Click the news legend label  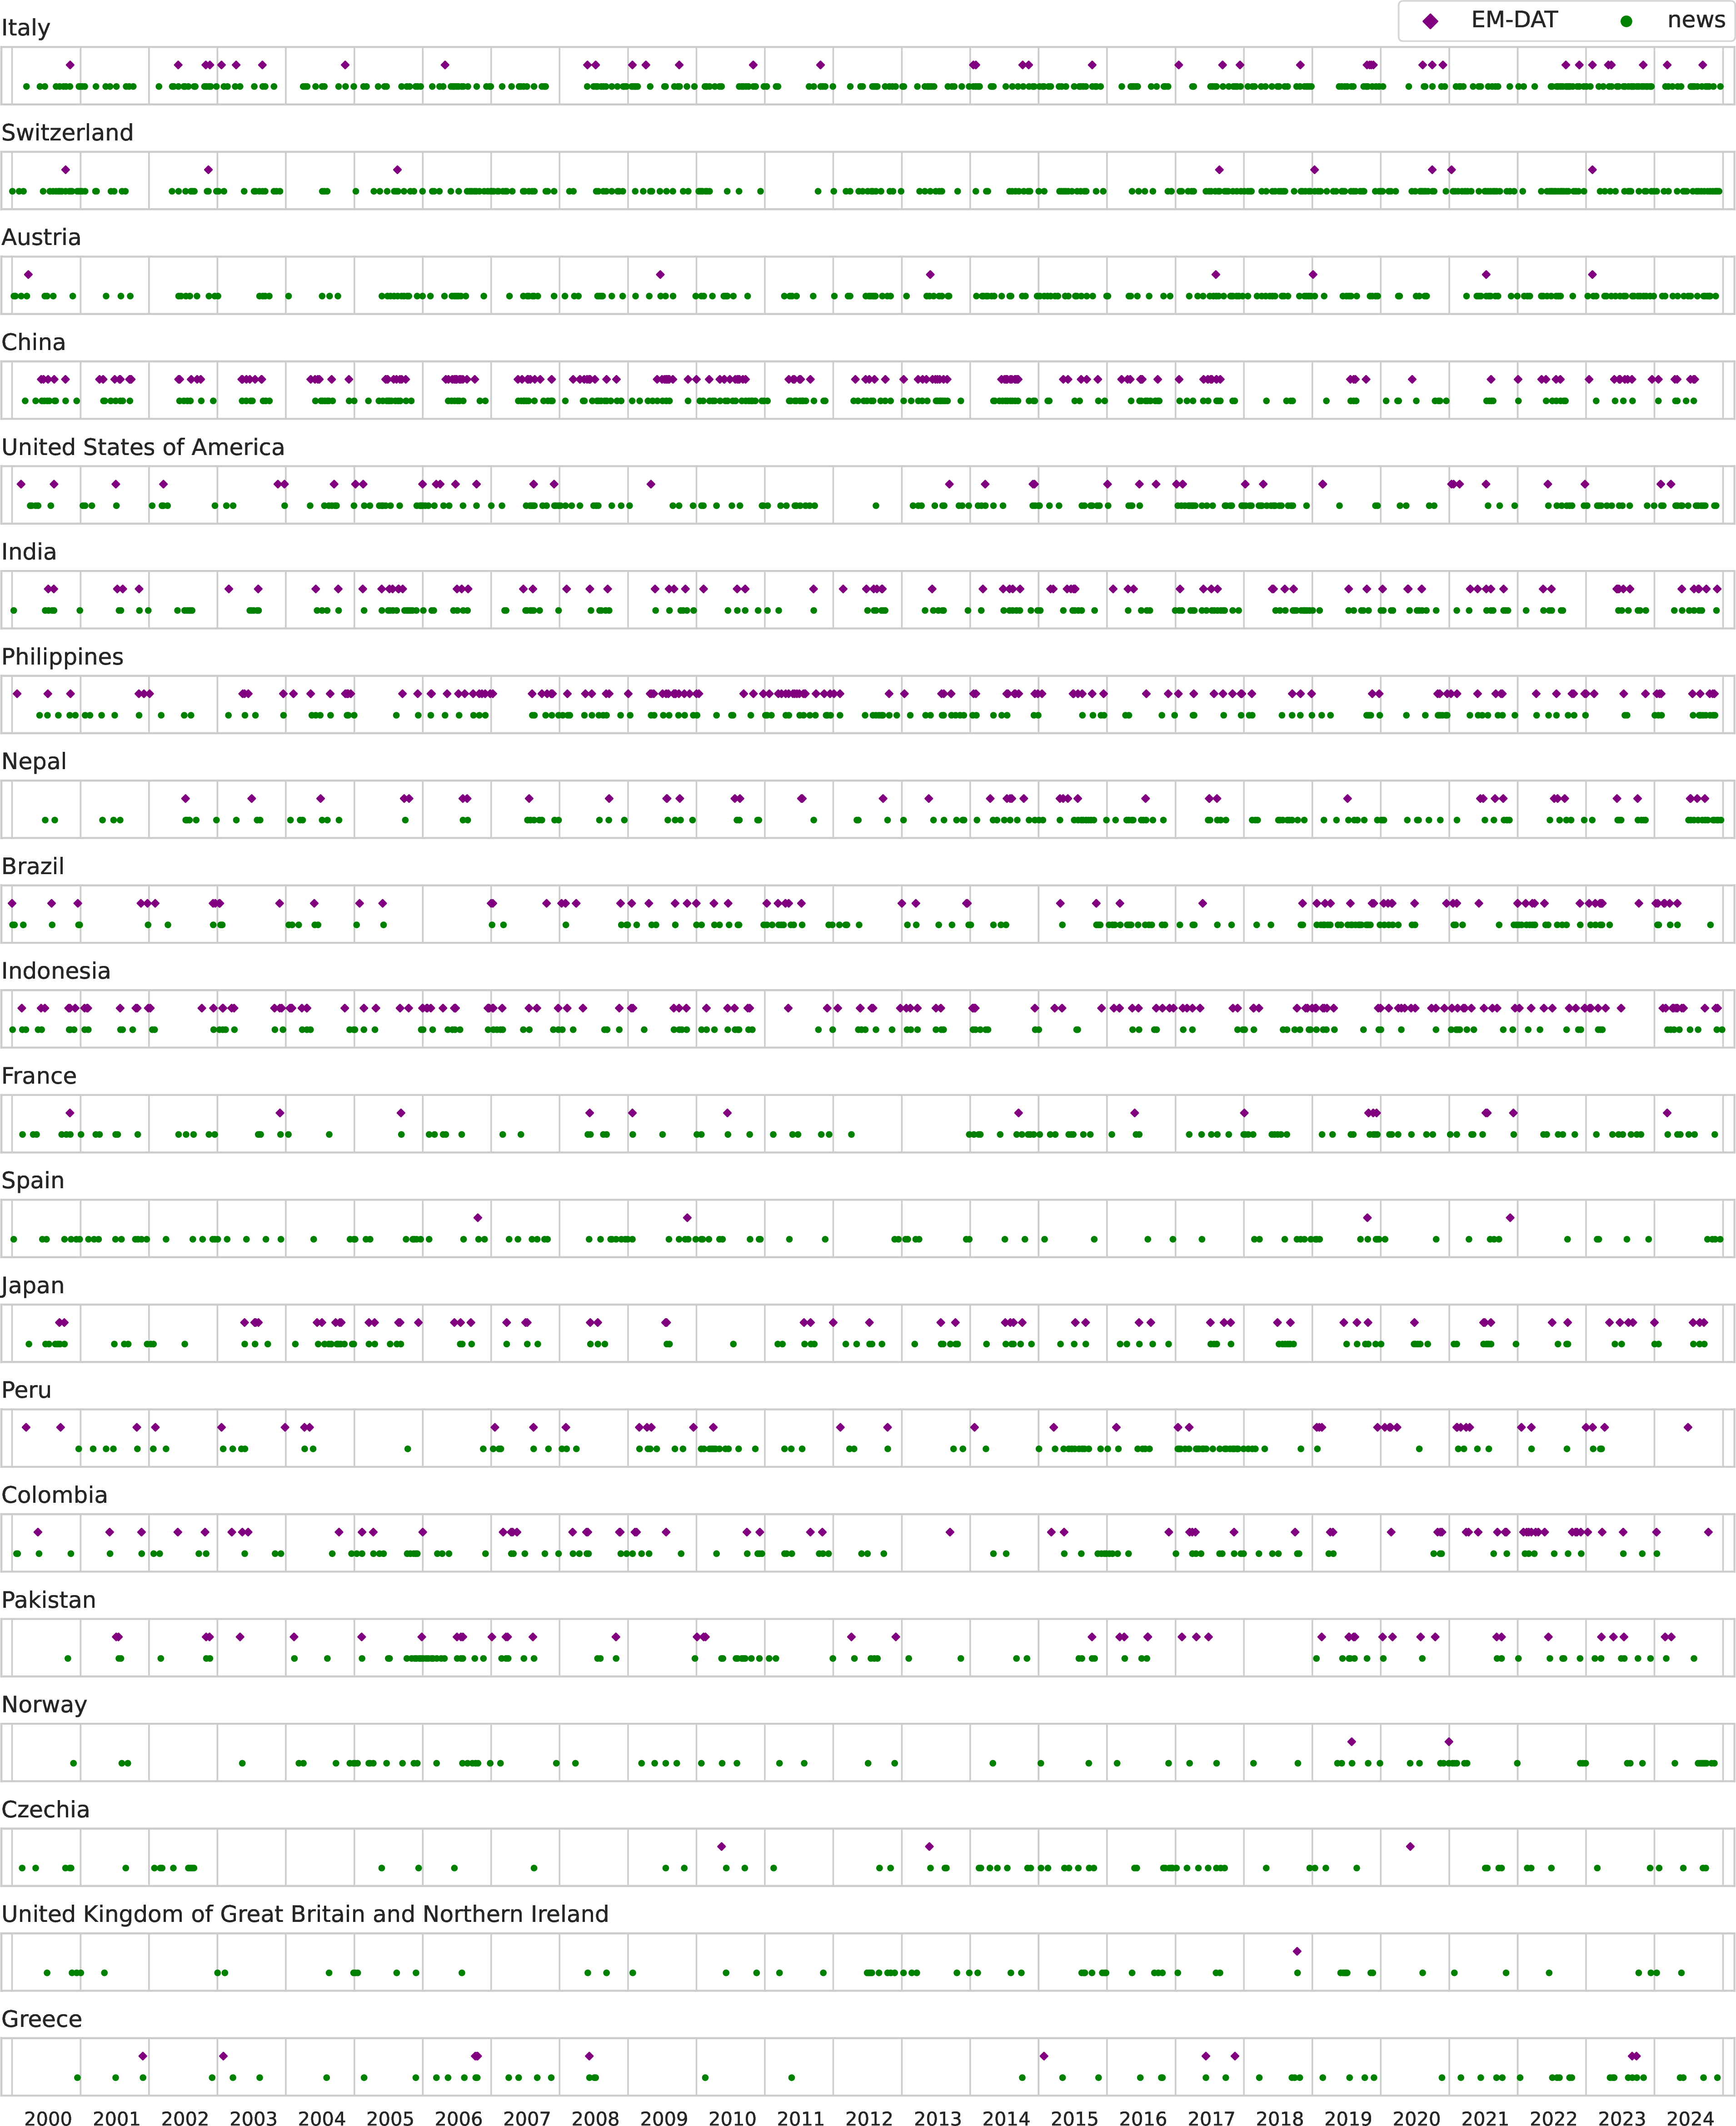pos(1696,20)
